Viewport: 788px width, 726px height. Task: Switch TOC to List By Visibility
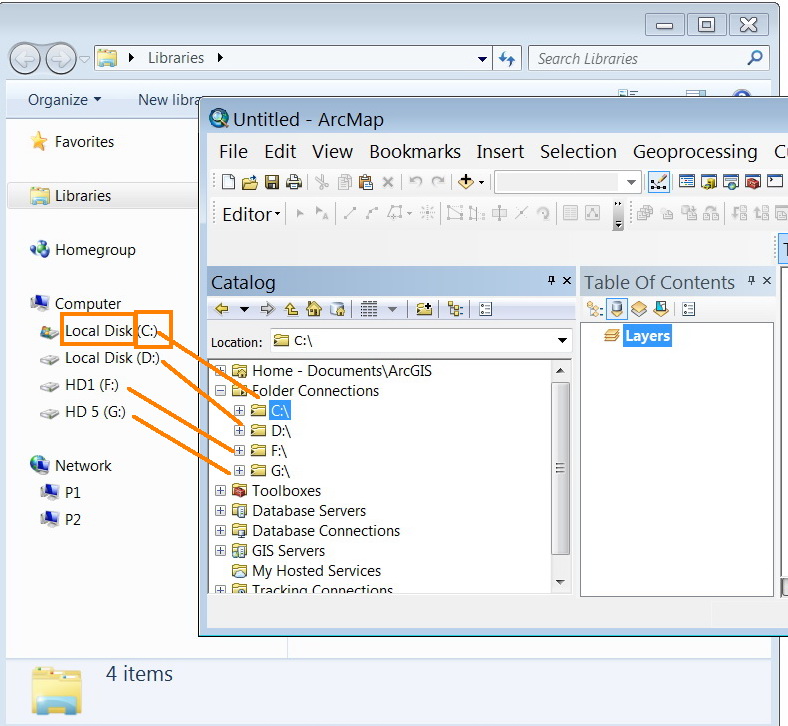pos(639,309)
